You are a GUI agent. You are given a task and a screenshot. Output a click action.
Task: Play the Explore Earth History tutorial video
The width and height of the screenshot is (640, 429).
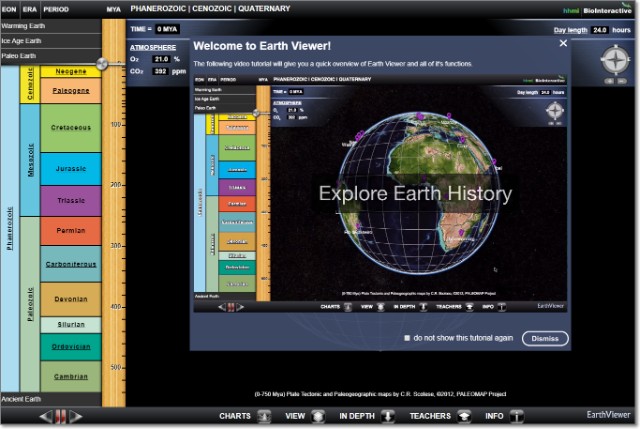(415, 194)
